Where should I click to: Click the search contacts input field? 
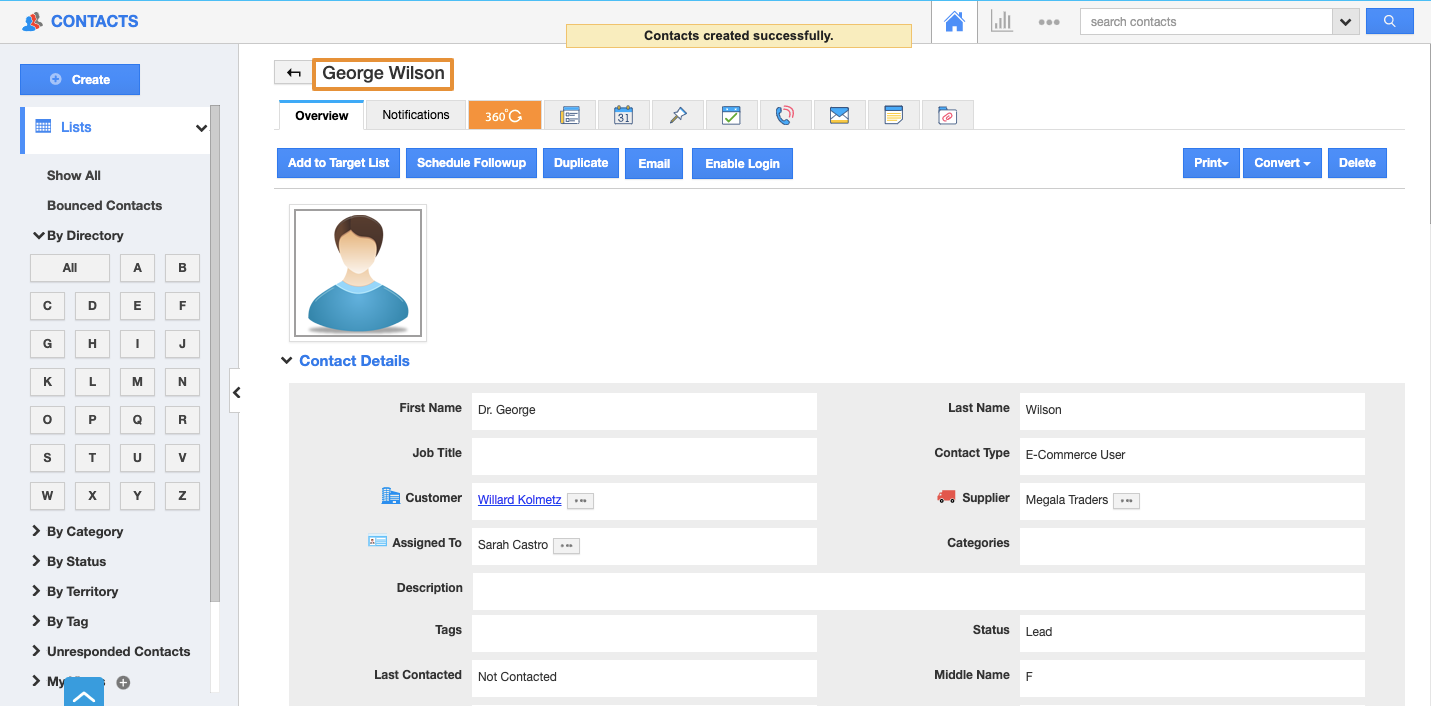pyautogui.click(x=1205, y=21)
